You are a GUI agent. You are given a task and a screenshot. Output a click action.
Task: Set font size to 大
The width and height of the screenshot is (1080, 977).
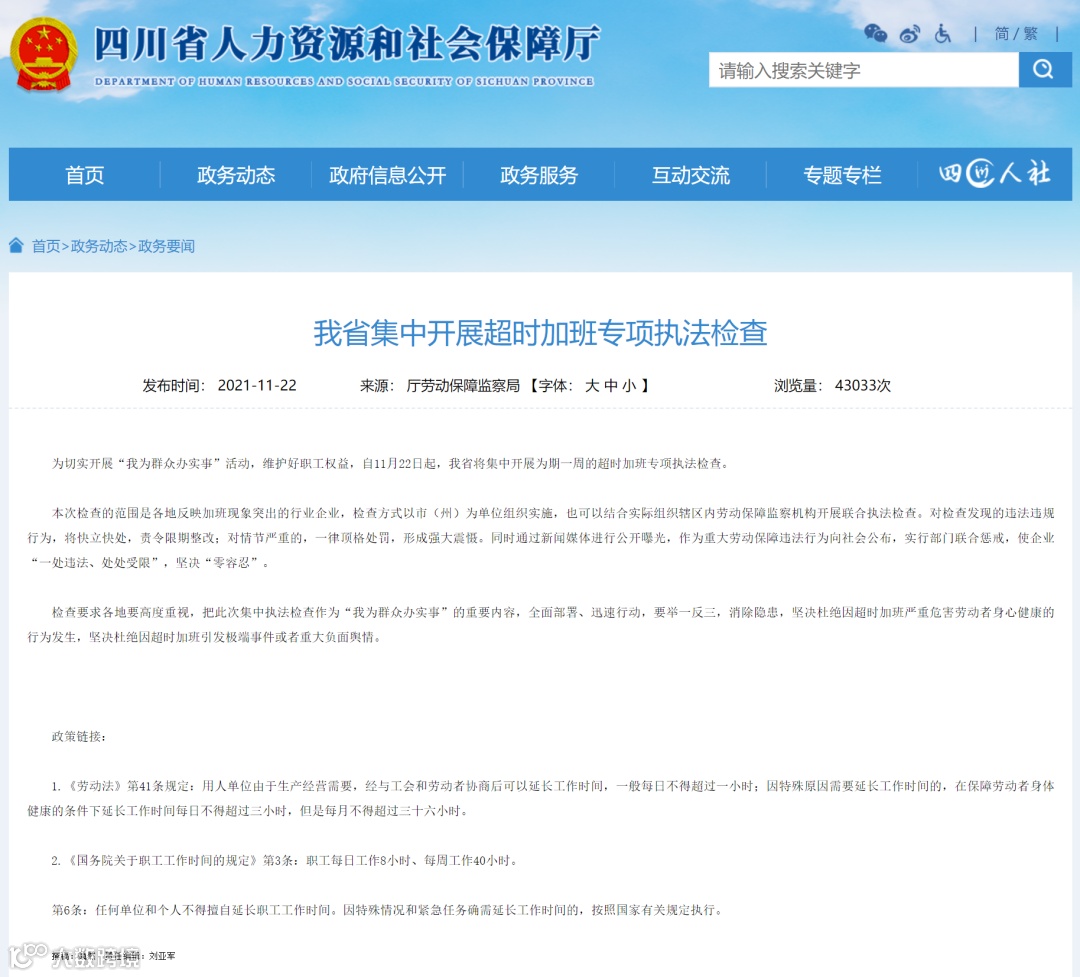(x=592, y=385)
